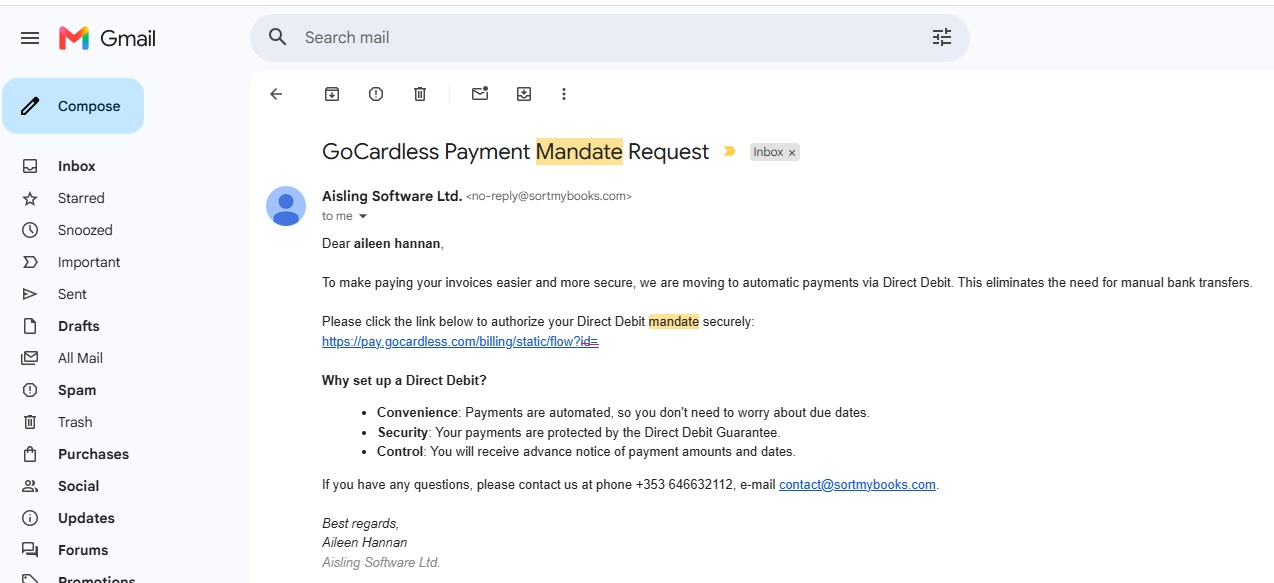Click in the Search mail field

tap(610, 37)
